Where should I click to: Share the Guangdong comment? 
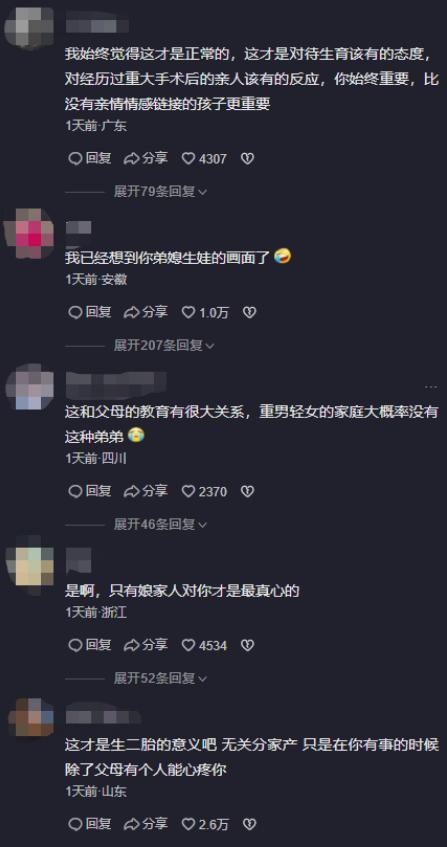(x=146, y=158)
